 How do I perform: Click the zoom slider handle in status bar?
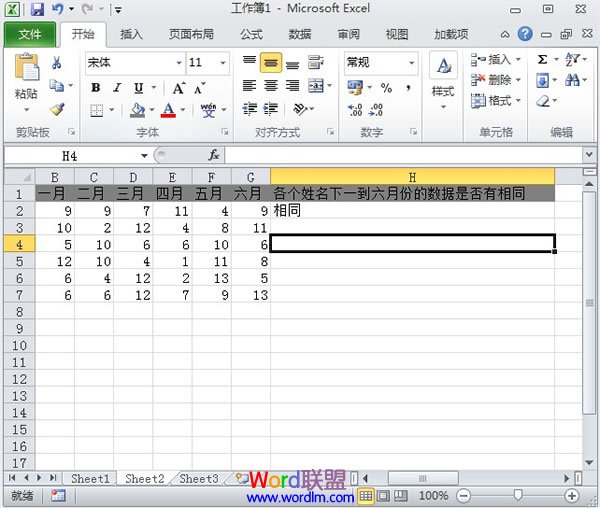pyautogui.click(x=517, y=495)
